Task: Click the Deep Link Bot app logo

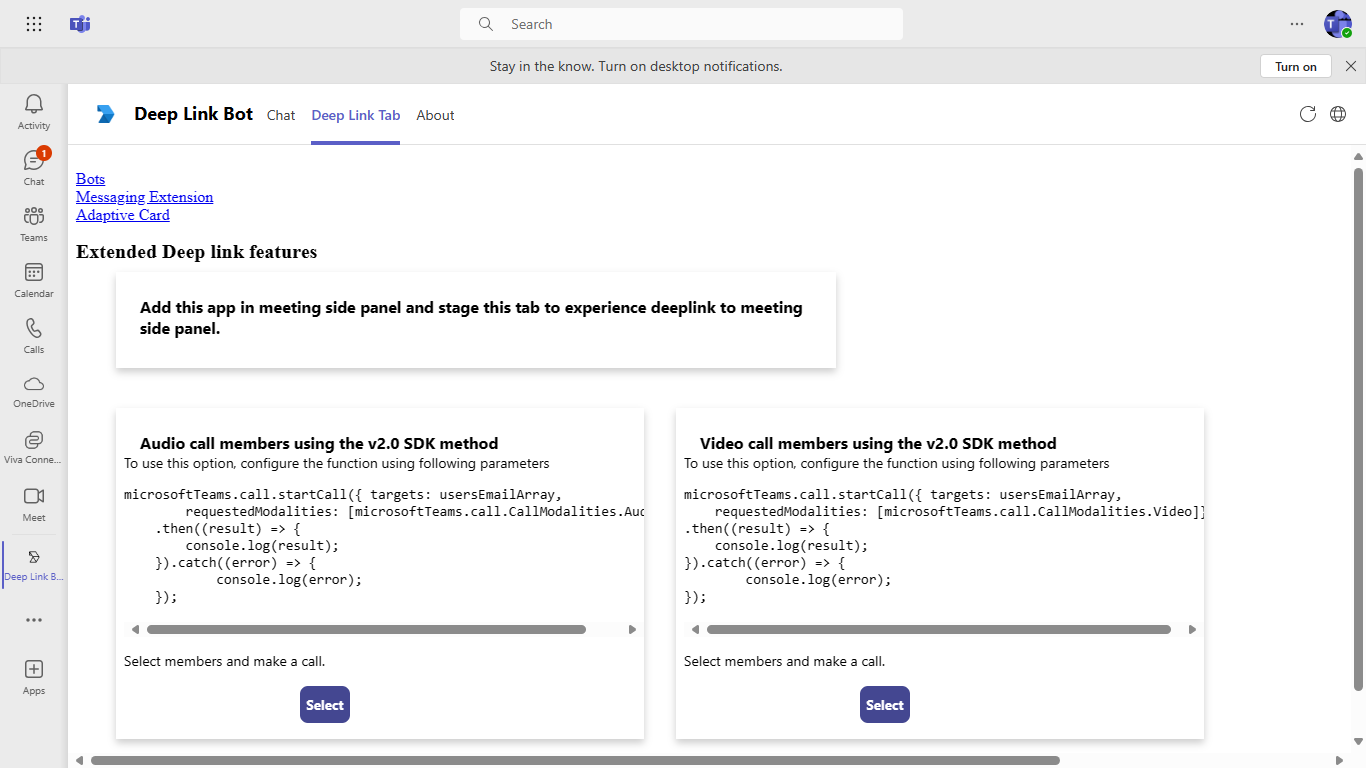Action: (x=105, y=114)
